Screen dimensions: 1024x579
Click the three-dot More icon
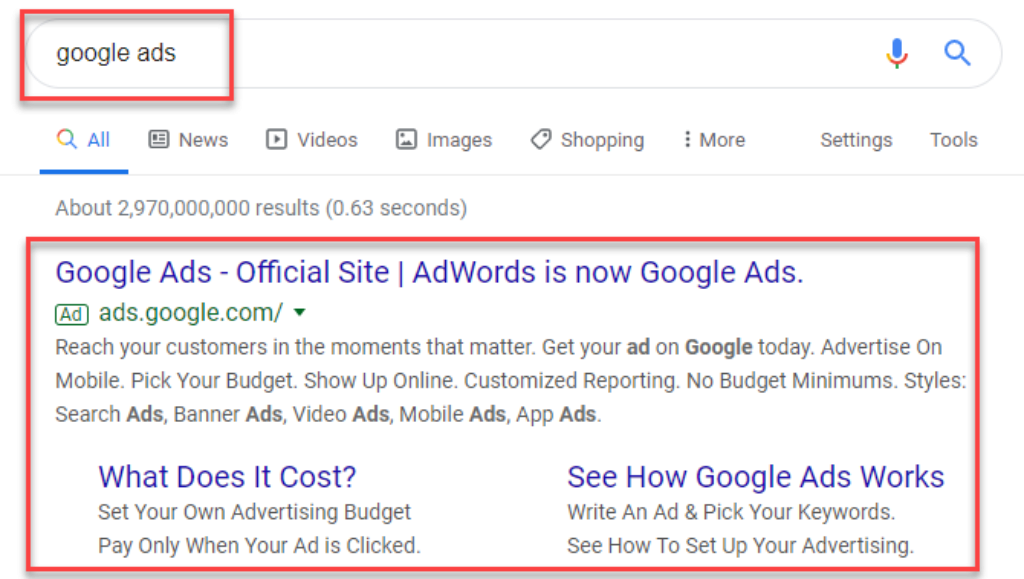pos(687,140)
